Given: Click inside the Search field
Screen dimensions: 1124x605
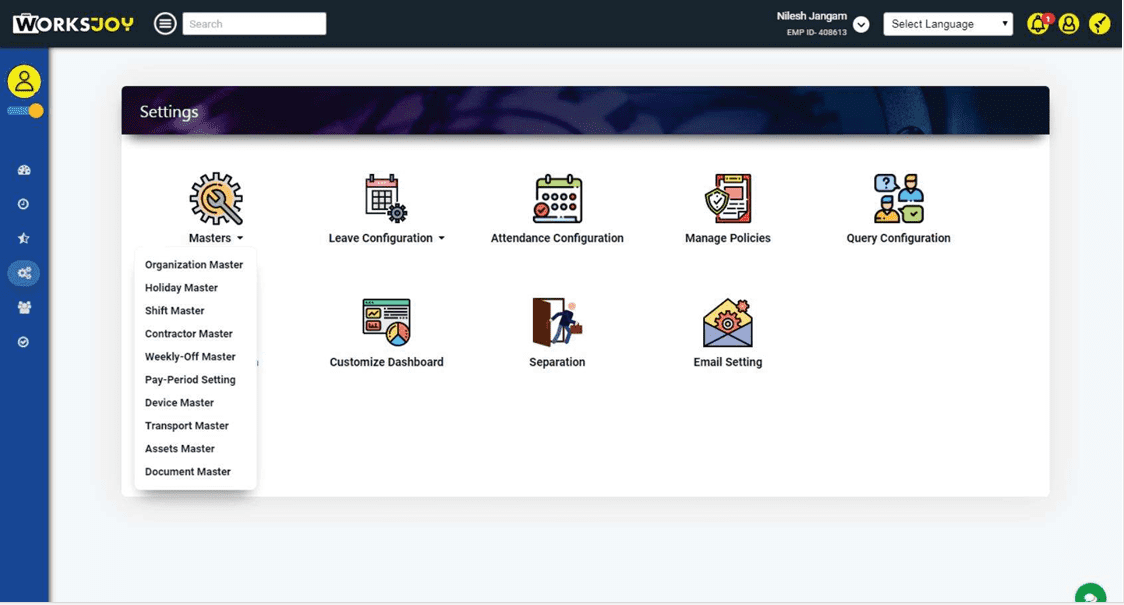Looking at the screenshot, I should click(254, 23).
